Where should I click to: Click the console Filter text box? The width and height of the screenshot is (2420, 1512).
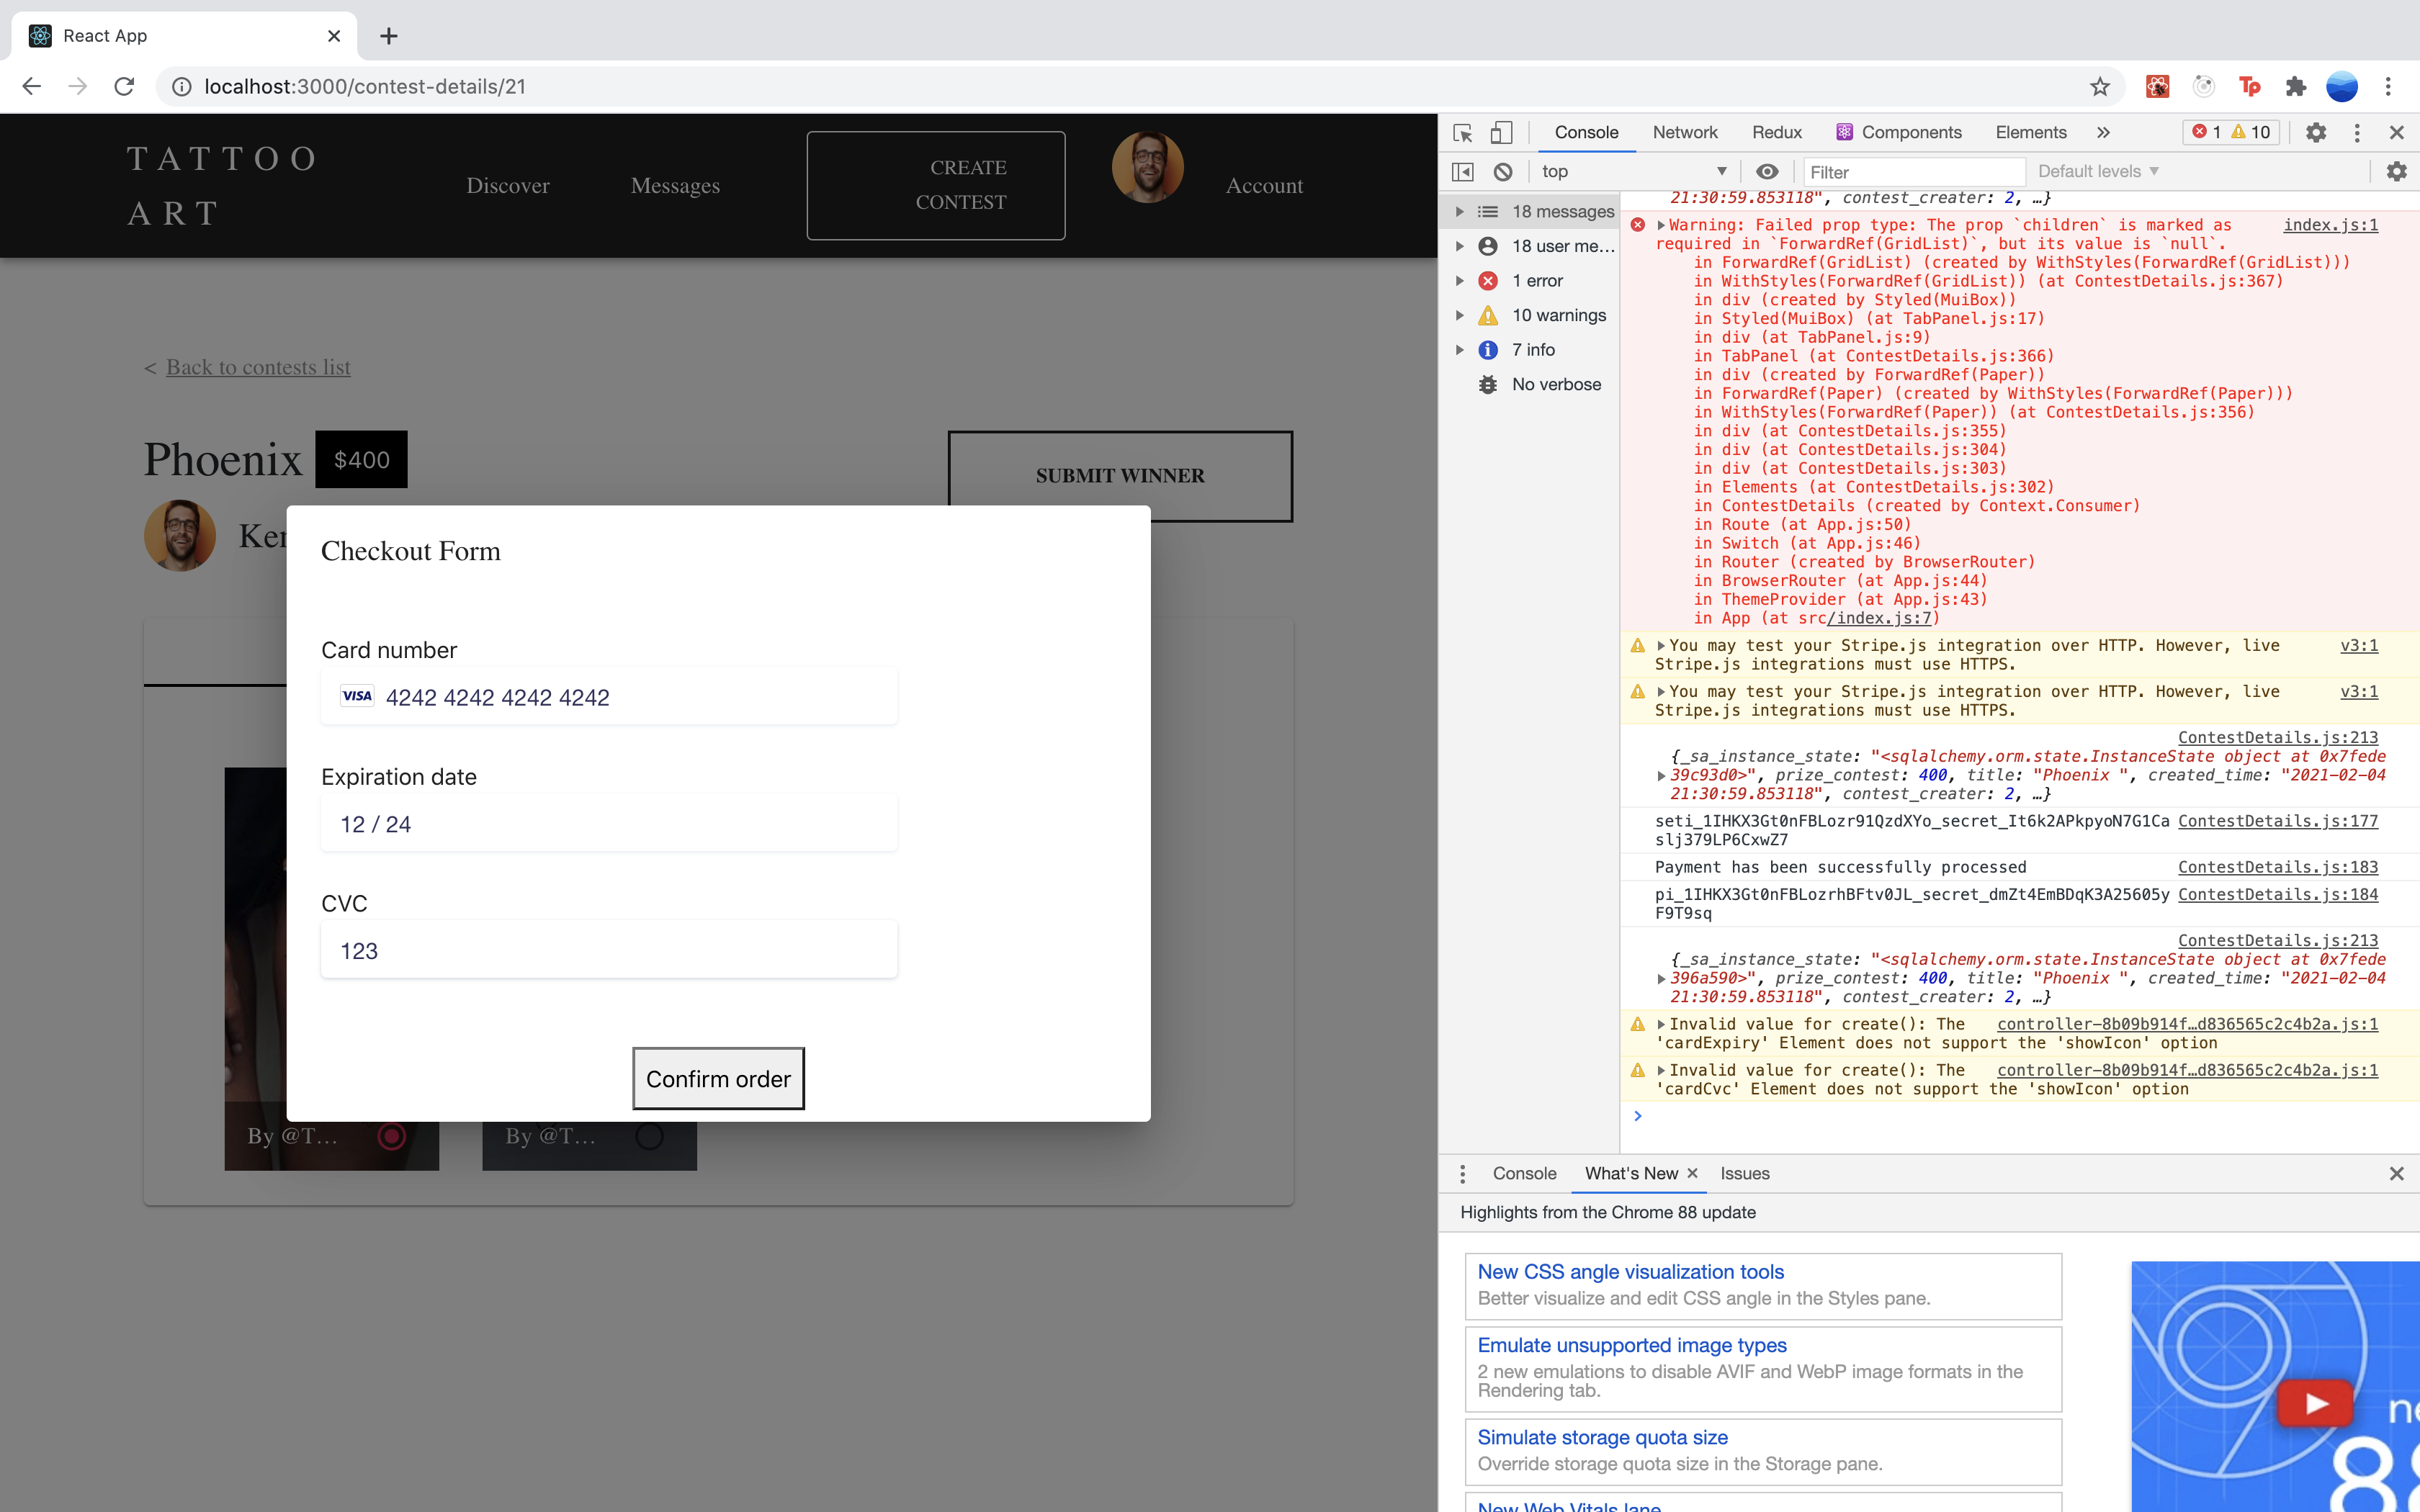point(1914,172)
